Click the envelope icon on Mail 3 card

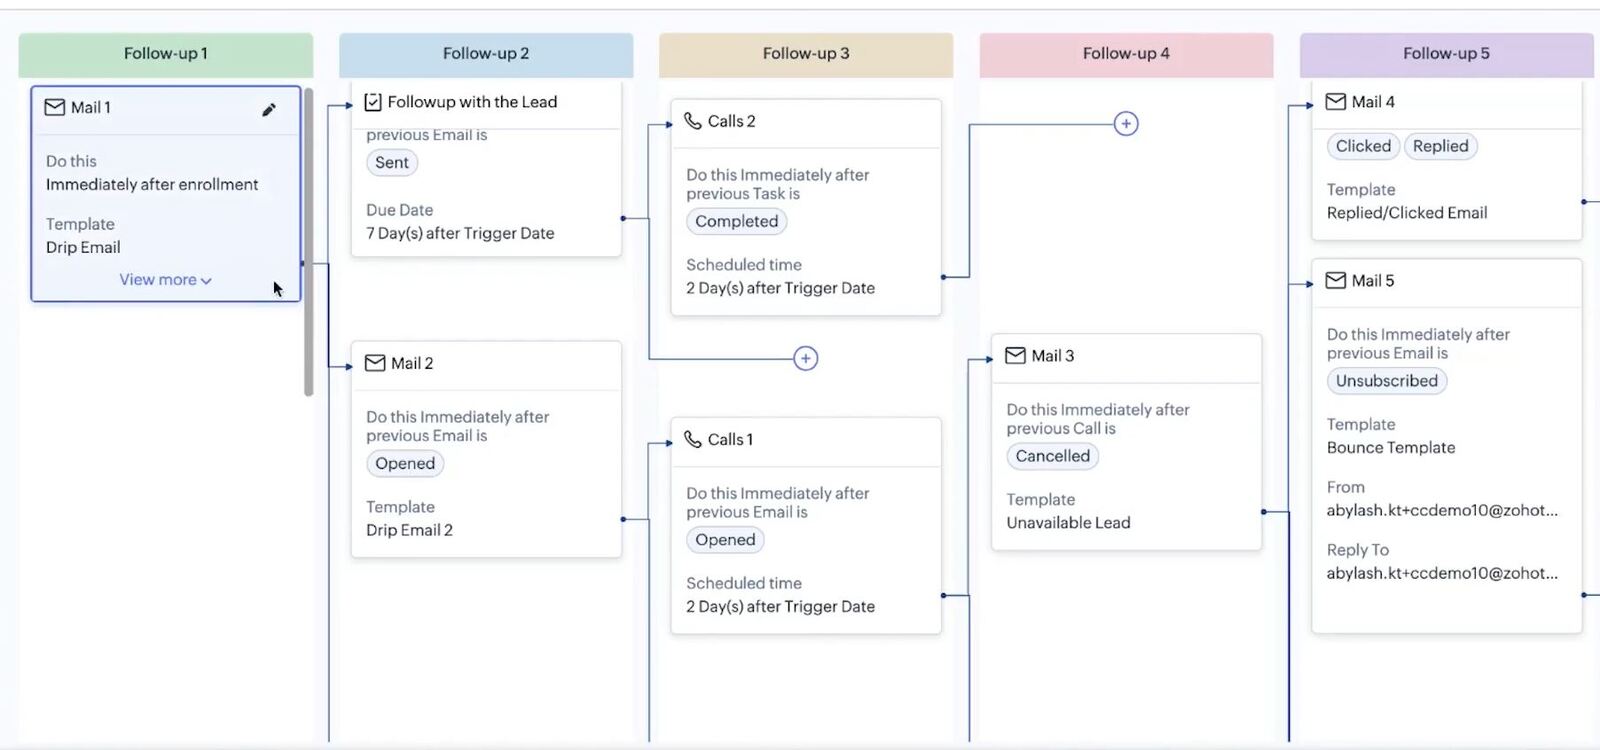pyautogui.click(x=1015, y=356)
